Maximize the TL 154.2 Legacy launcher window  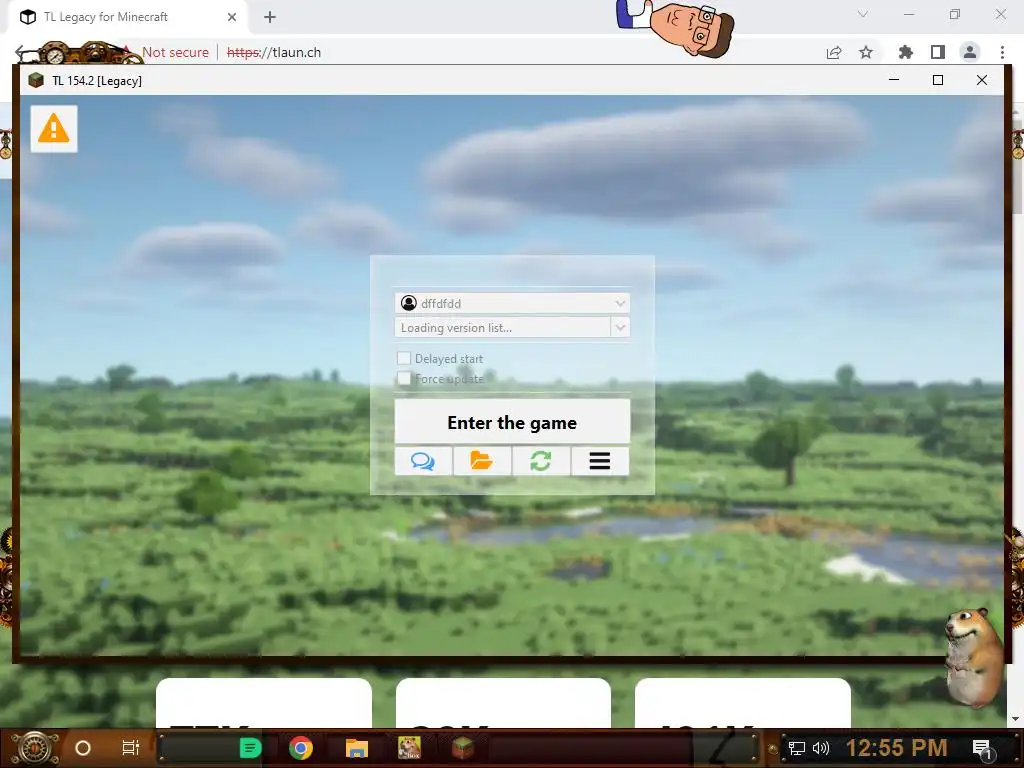(938, 80)
